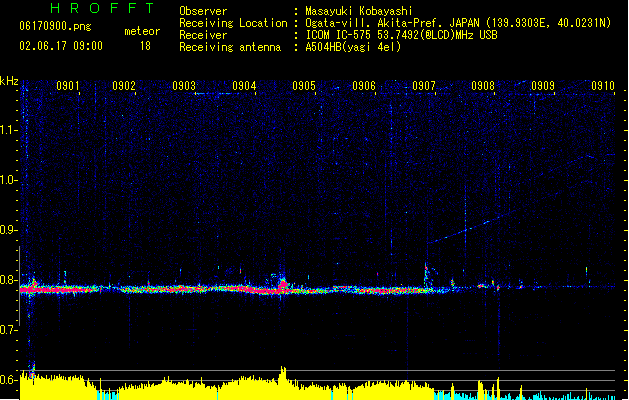Click the 0909 time marker
The height and width of the screenshot is (400, 629).
(x=543, y=86)
